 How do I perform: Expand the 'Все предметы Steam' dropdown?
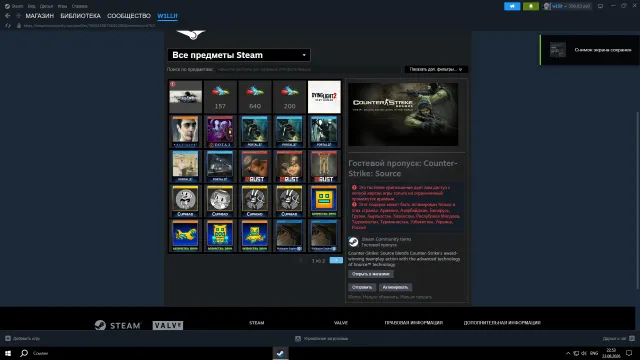(x=239, y=55)
